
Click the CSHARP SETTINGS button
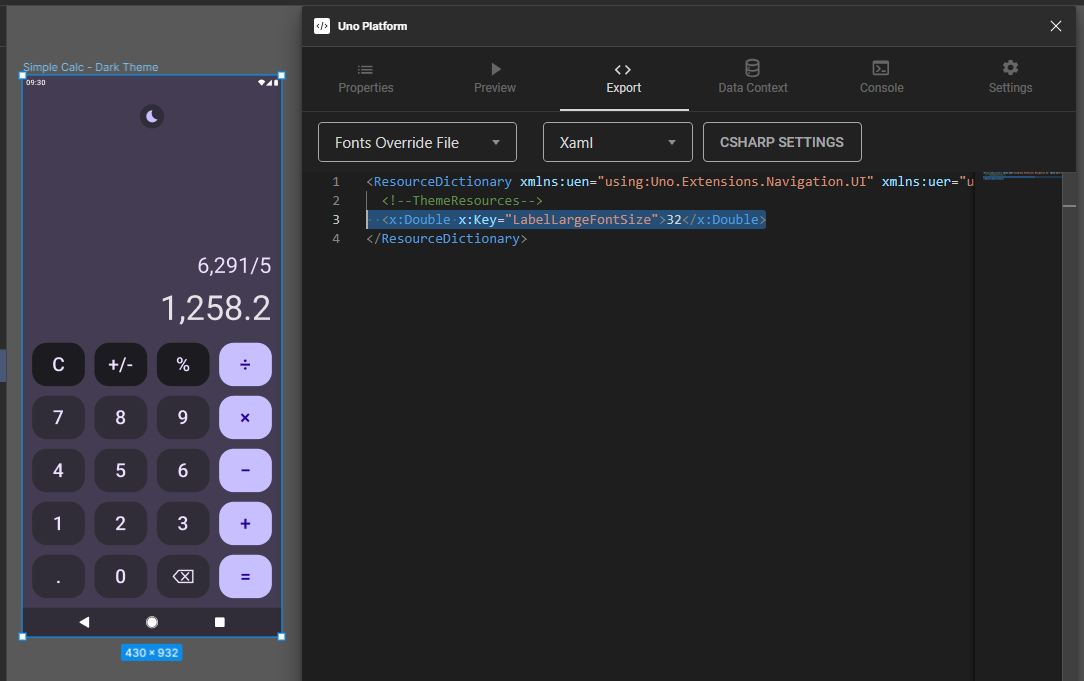[x=782, y=142]
